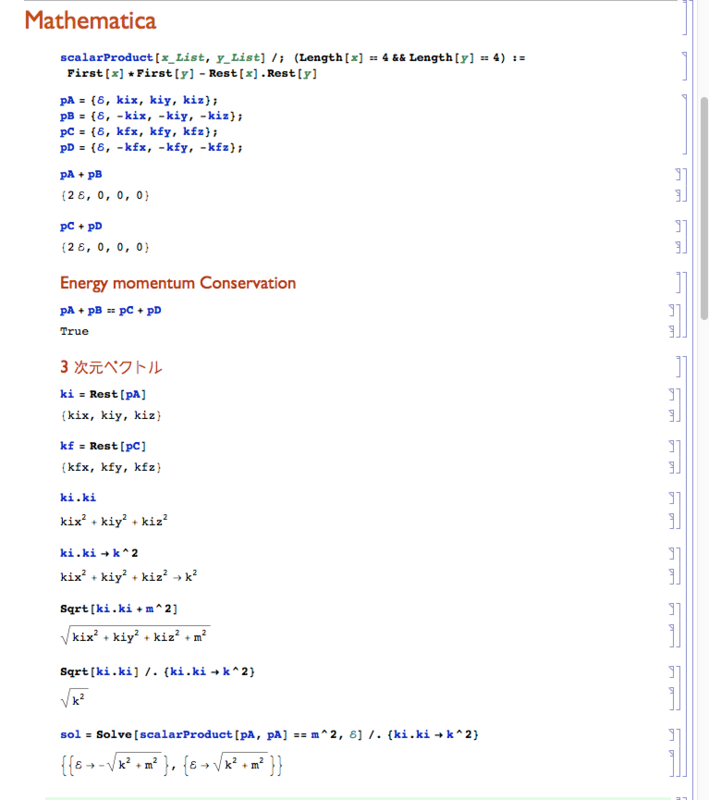Select the cell bracket beside 'ki = Rest[pA]'
Image resolution: width=709 pixels, height=800 pixels.
[x=673, y=394]
